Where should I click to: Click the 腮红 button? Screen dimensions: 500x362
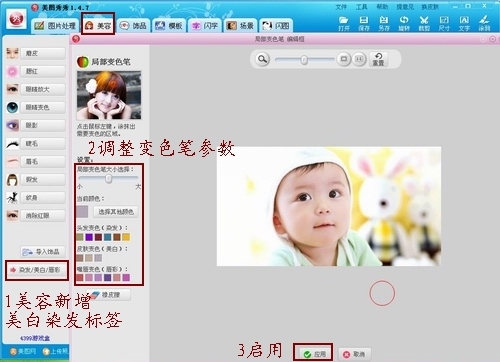click(x=43, y=71)
